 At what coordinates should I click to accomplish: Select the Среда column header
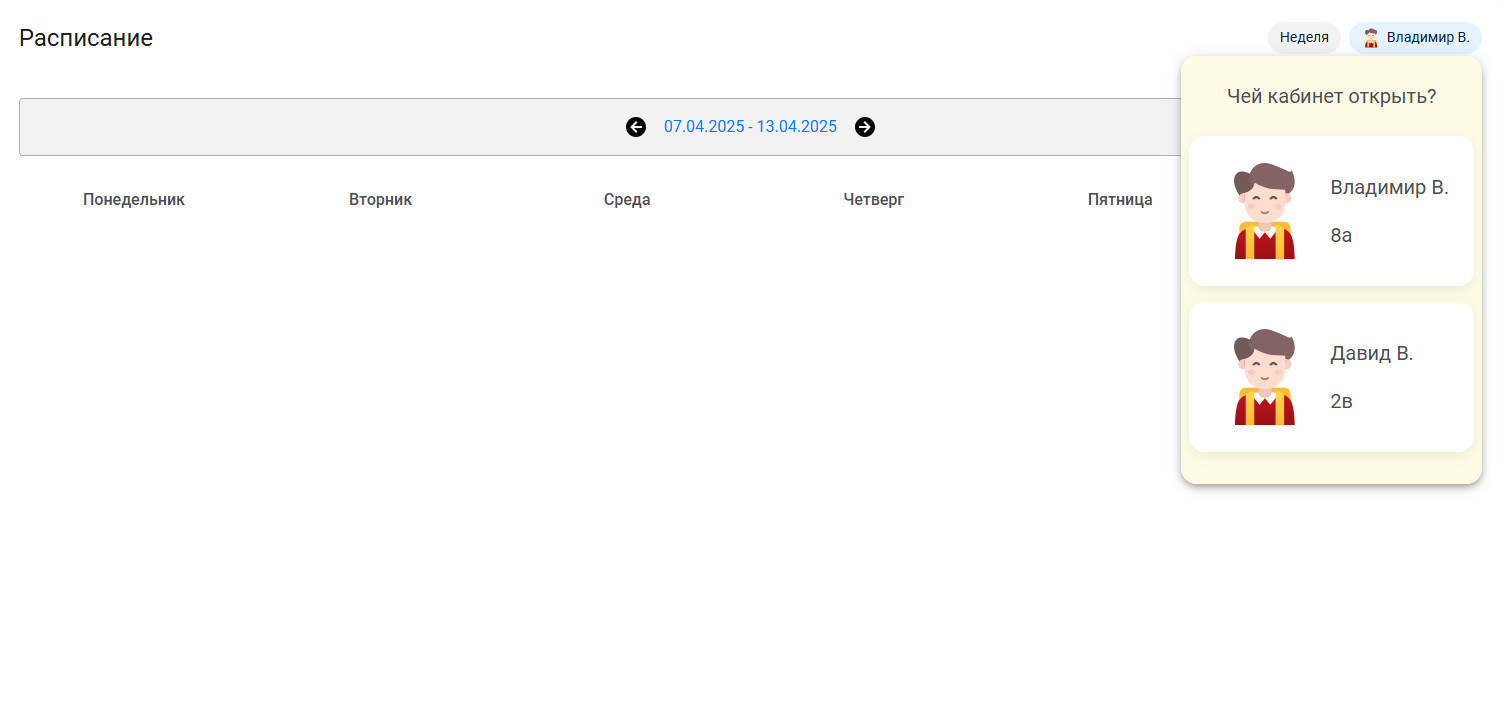(627, 200)
